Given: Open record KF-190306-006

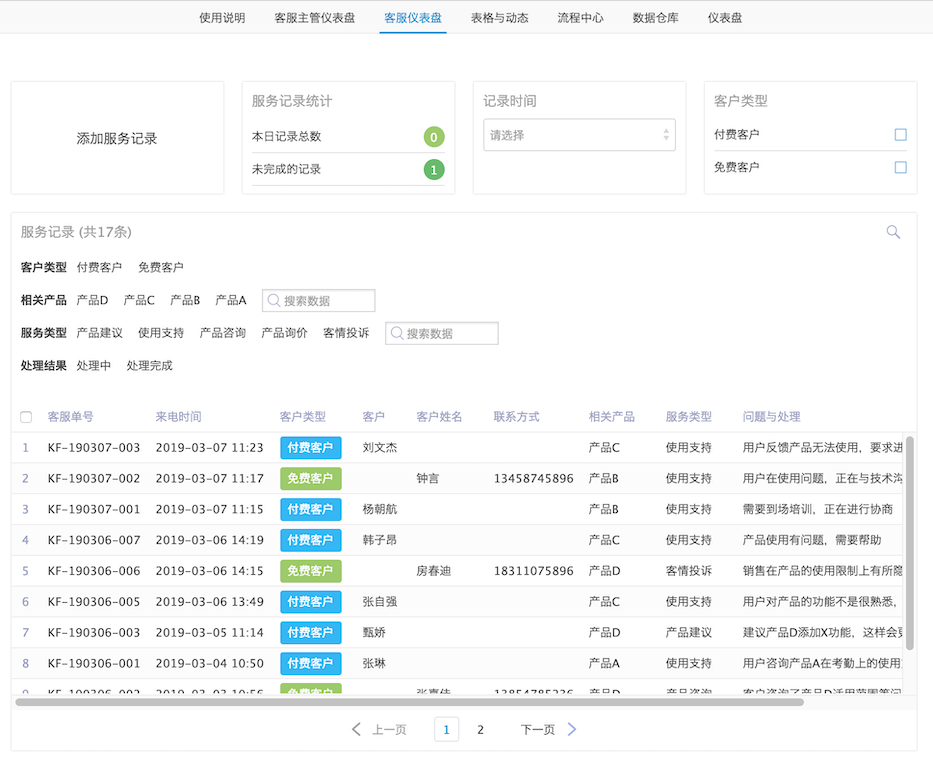Looking at the screenshot, I should (94, 571).
